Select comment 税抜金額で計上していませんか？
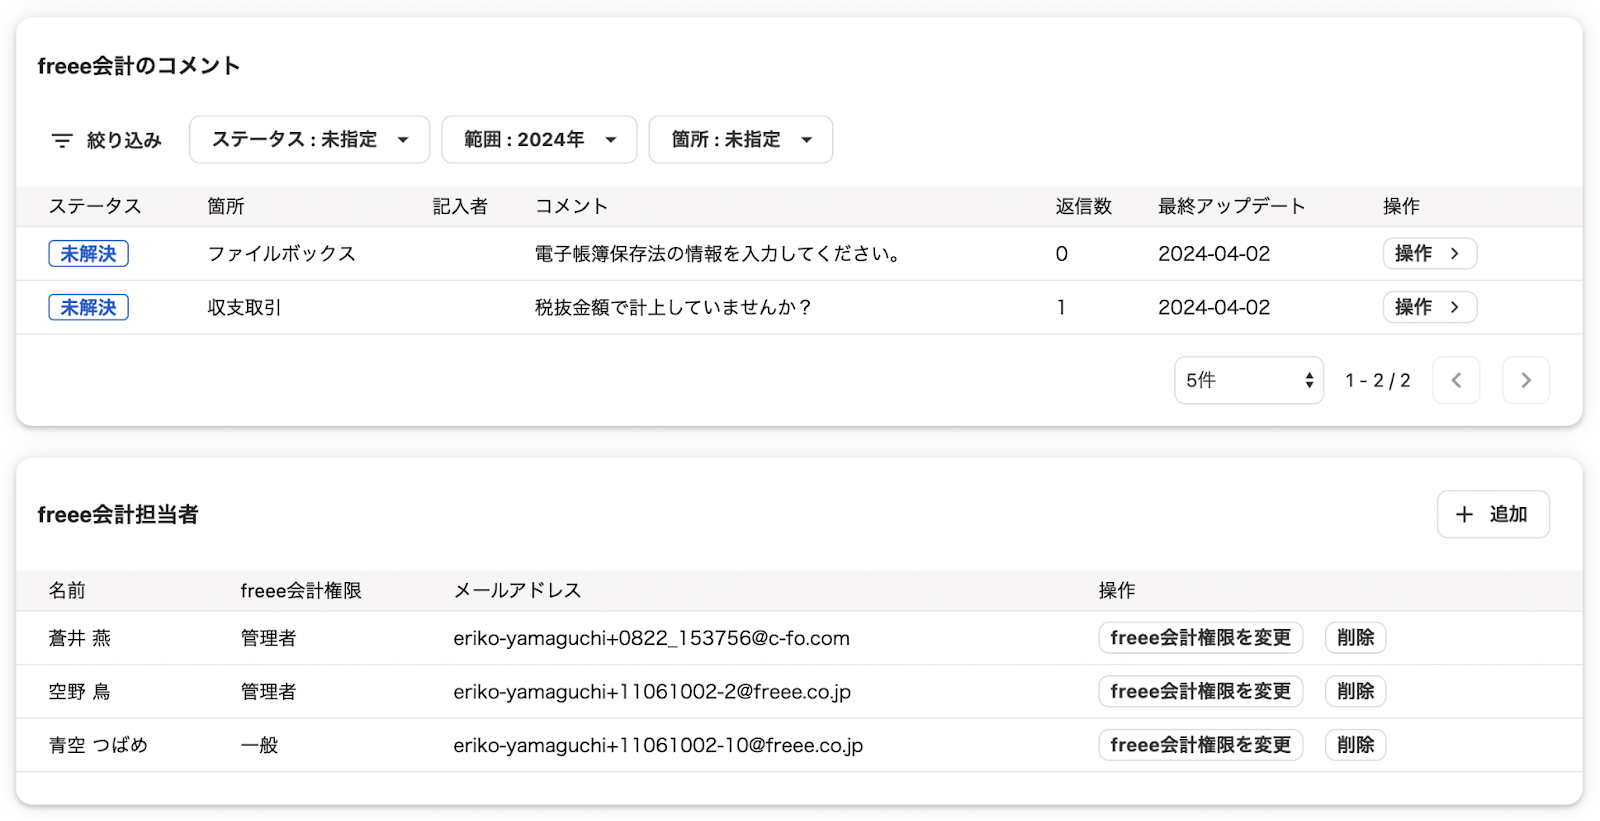The width and height of the screenshot is (1600, 821). (673, 307)
